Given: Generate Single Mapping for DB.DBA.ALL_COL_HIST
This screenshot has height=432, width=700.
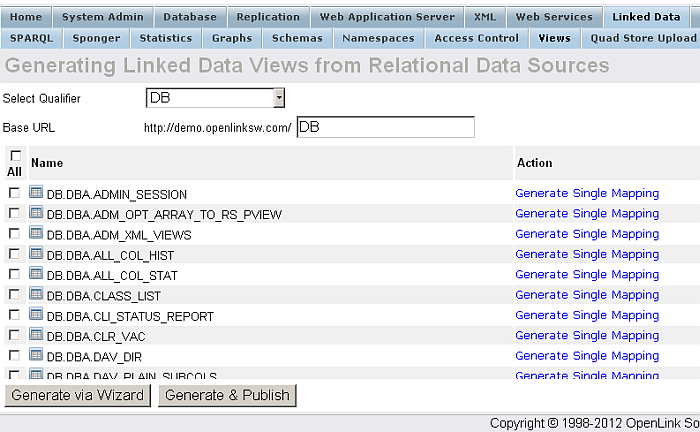Looking at the screenshot, I should 587,254.
